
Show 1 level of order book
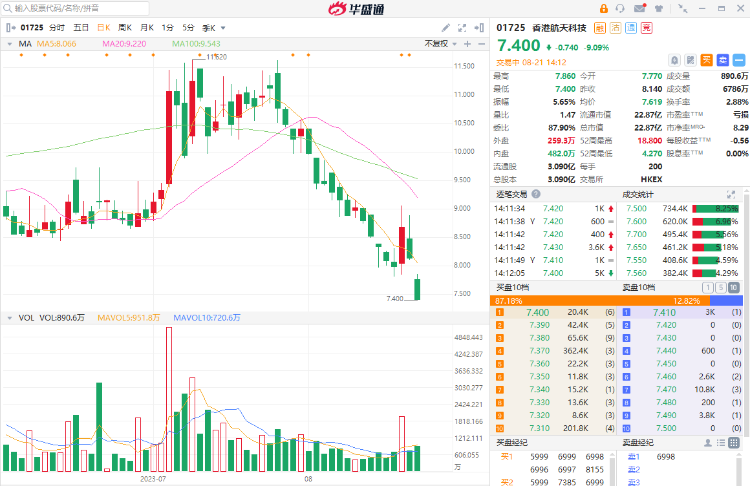tap(707, 287)
